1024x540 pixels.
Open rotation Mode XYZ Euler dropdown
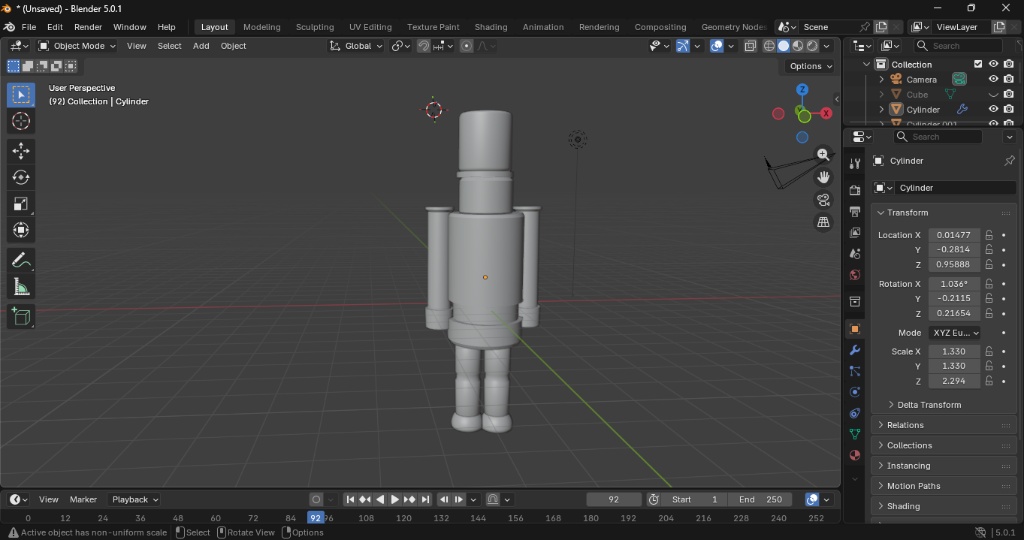pyautogui.click(x=954, y=333)
